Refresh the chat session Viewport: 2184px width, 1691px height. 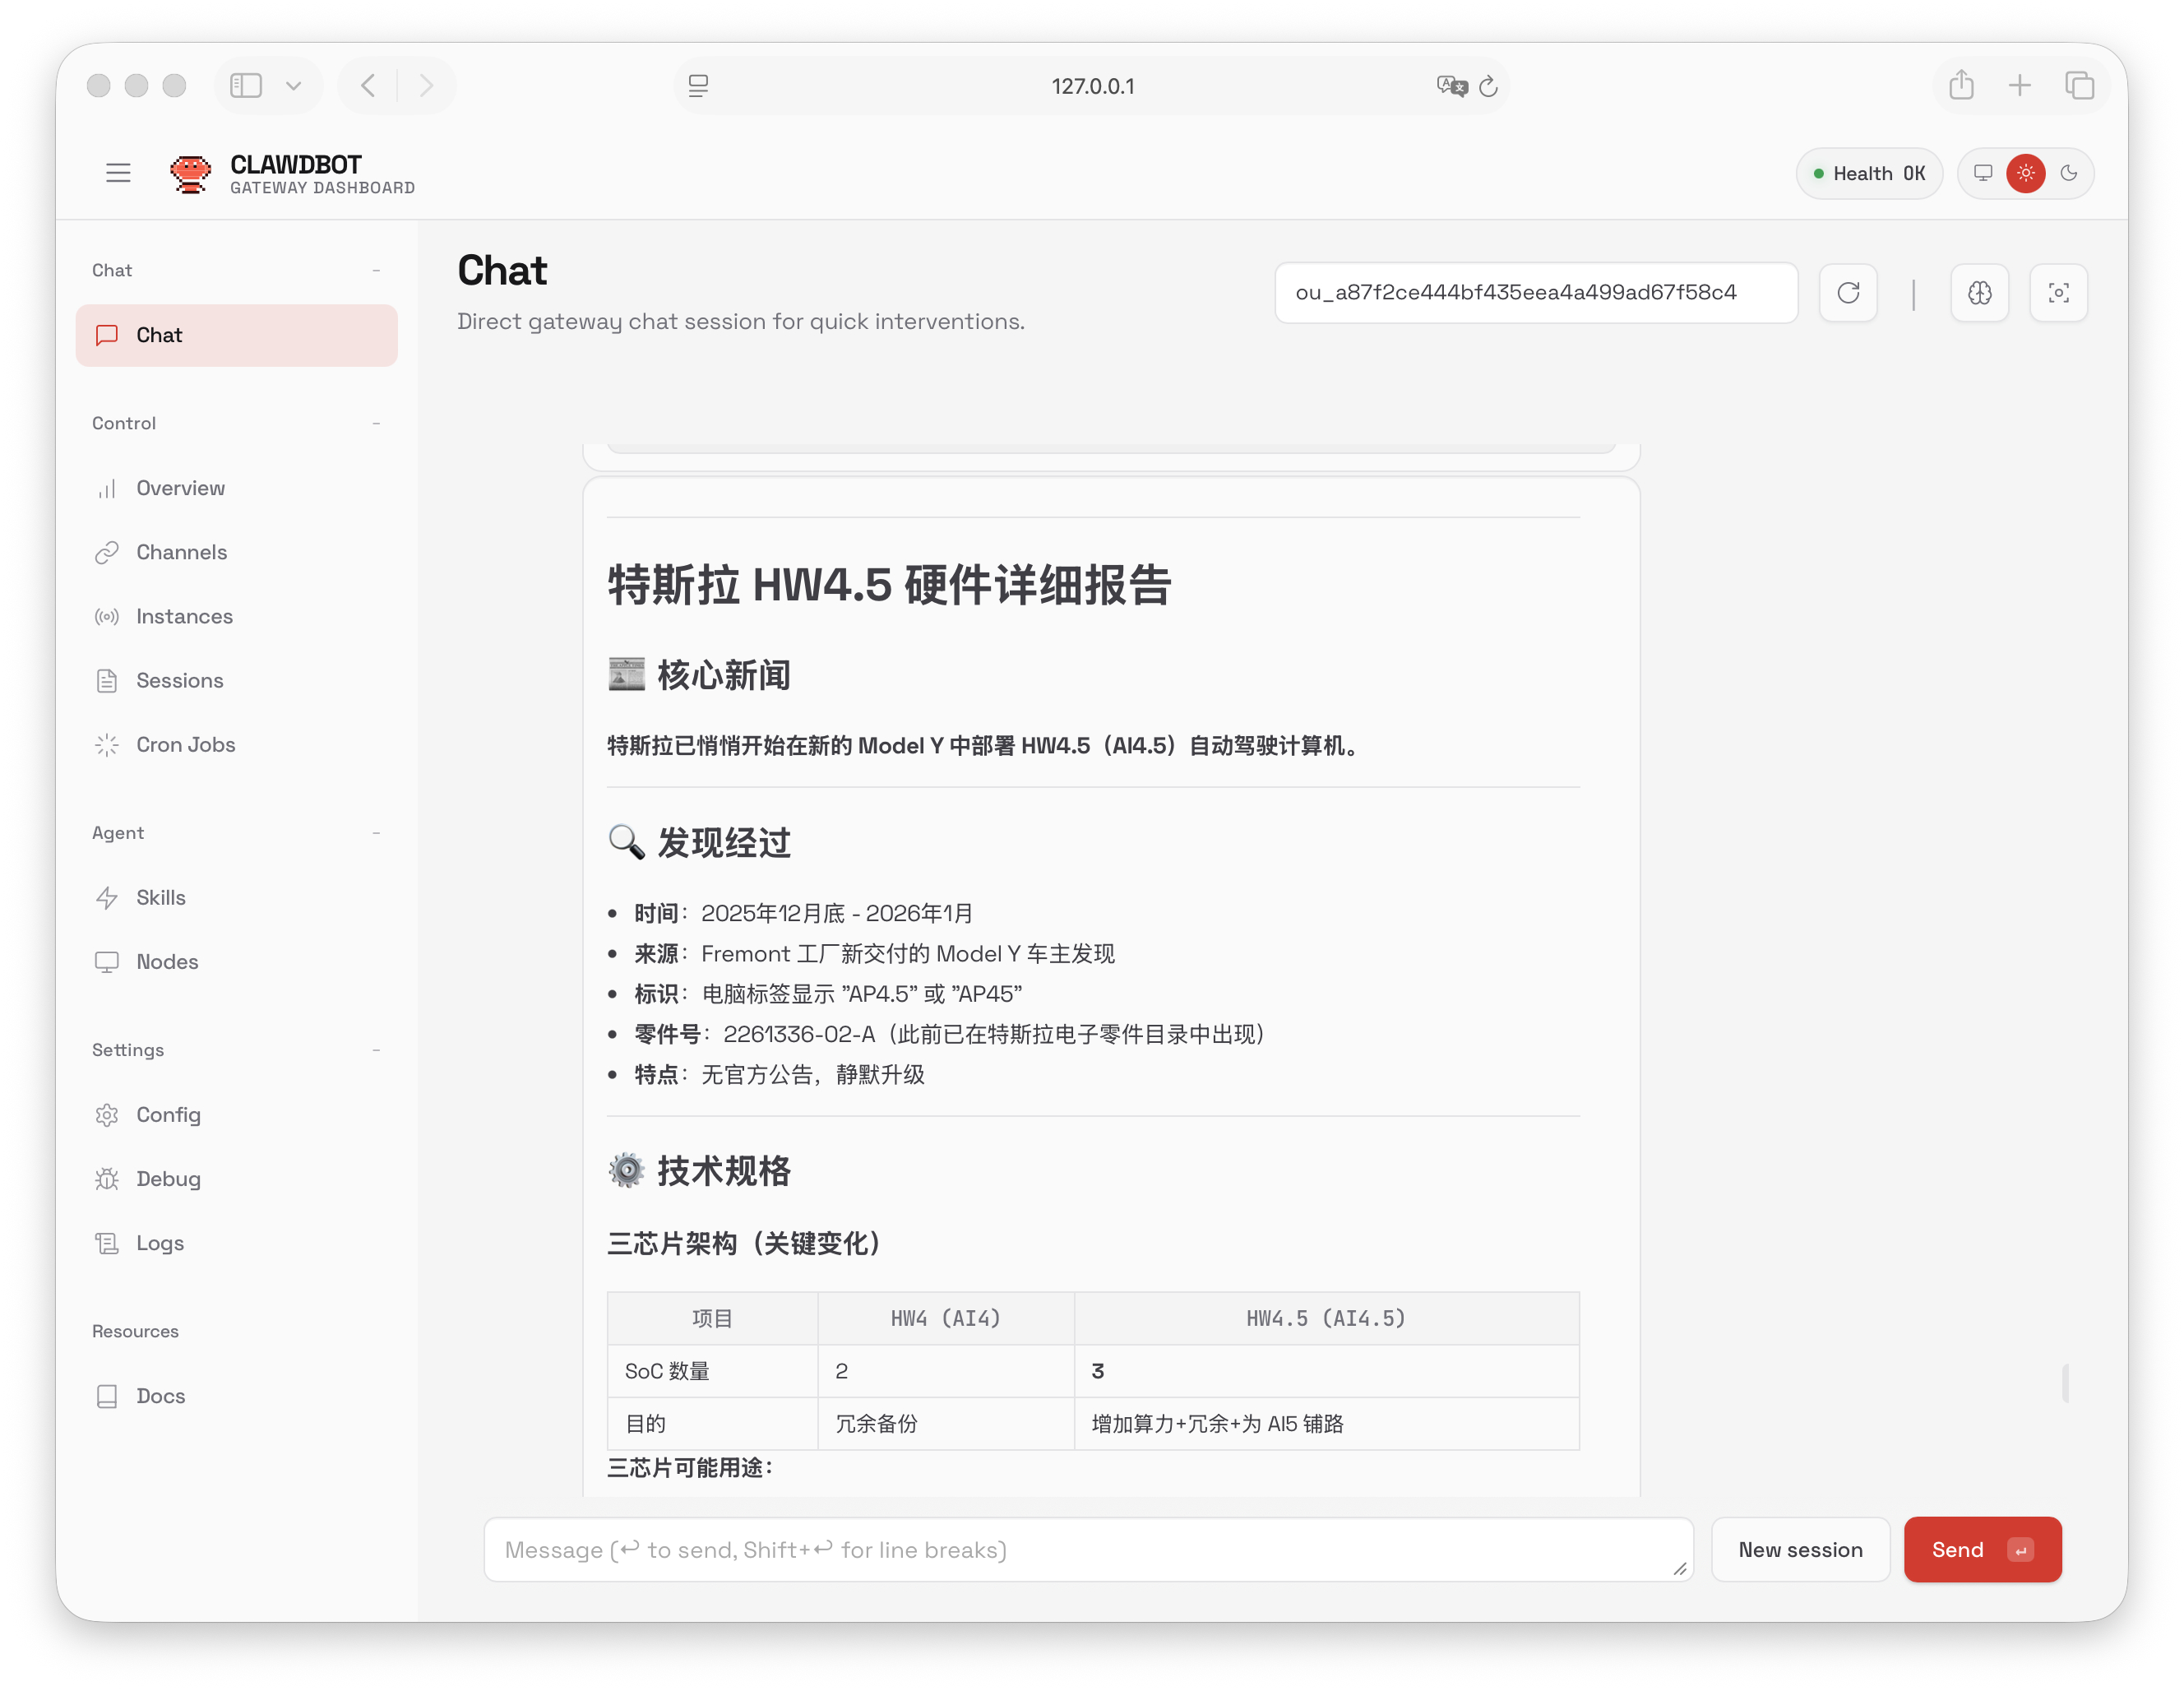click(1847, 293)
